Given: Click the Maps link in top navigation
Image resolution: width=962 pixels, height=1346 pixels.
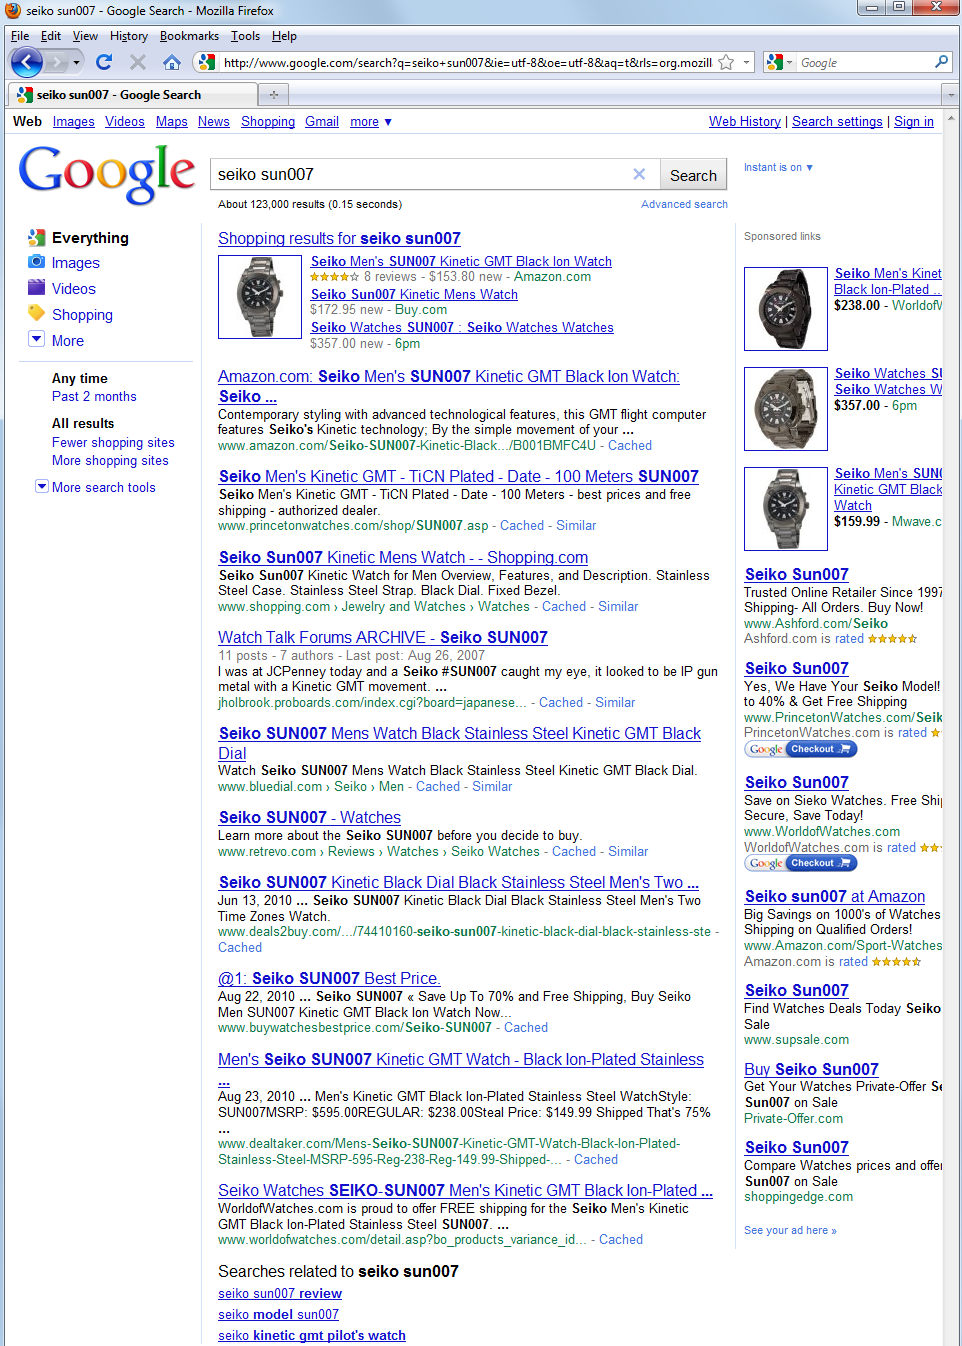Looking at the screenshot, I should coord(172,122).
